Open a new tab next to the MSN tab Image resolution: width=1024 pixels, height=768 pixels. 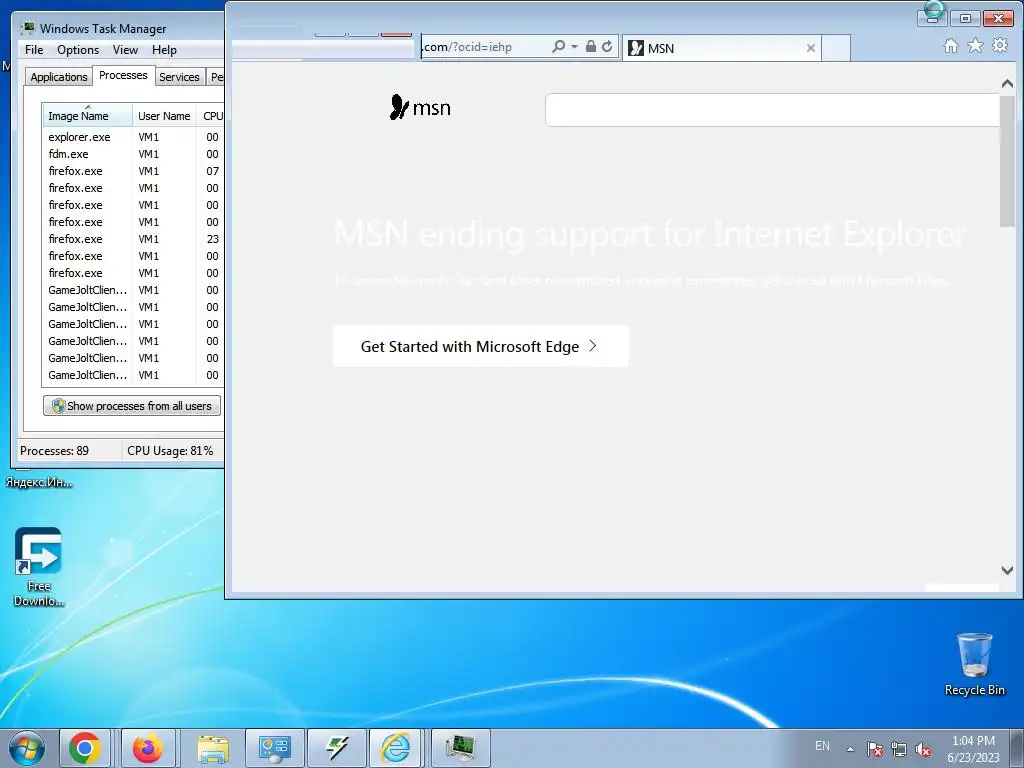tap(836, 48)
